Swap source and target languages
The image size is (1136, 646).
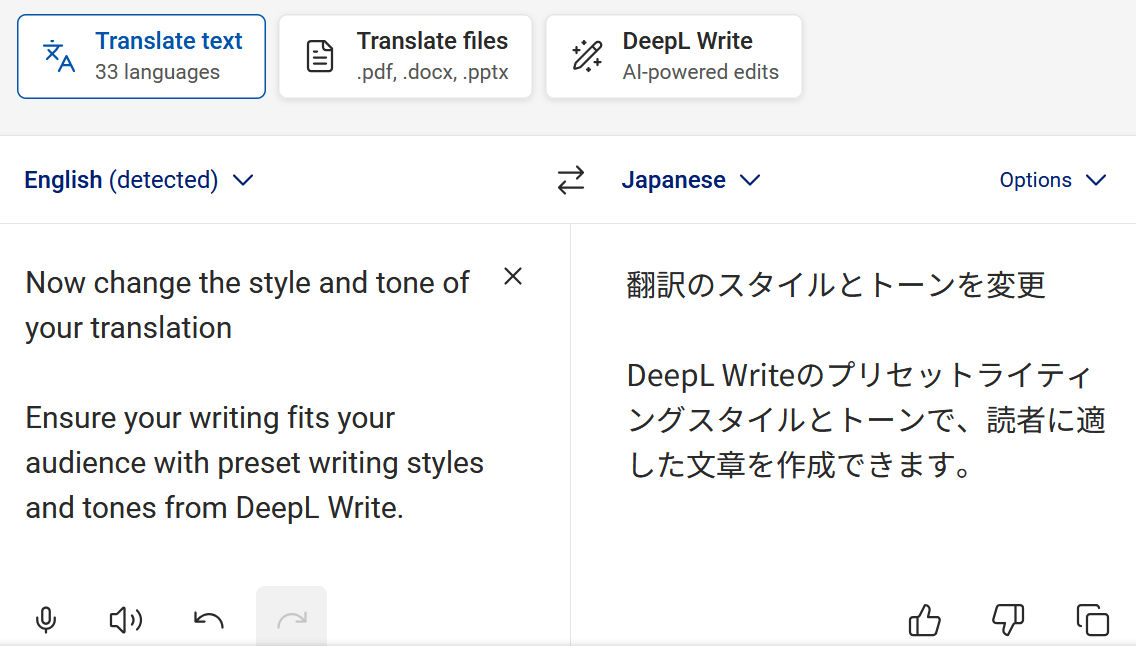coord(571,180)
